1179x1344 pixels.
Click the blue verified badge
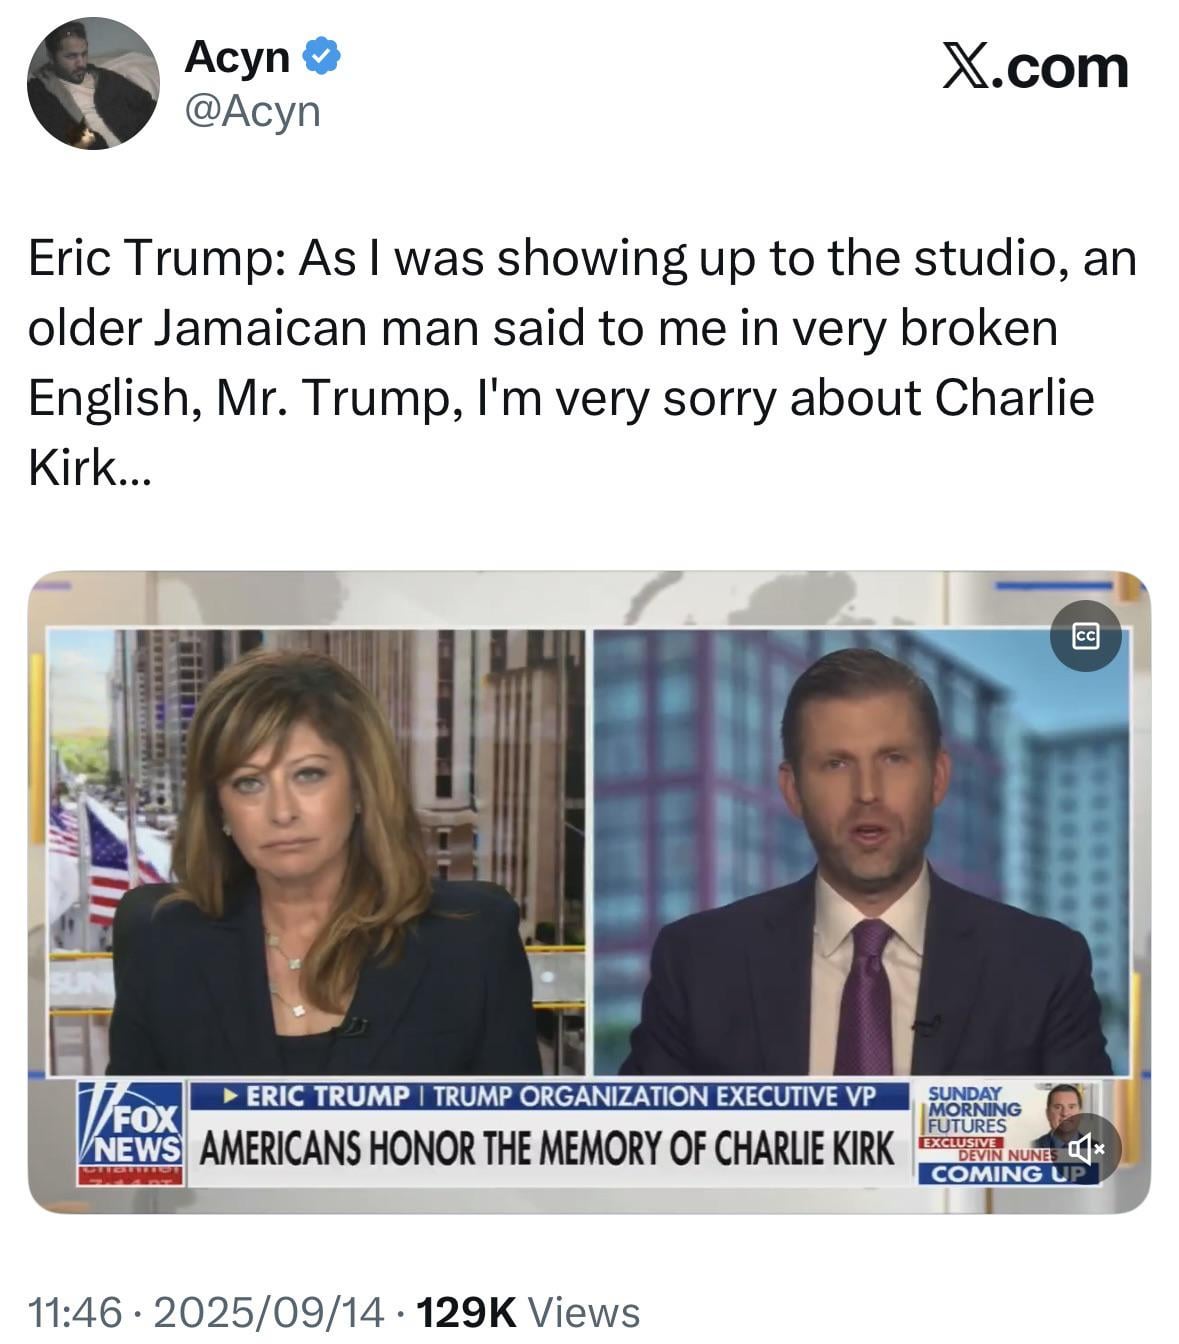tap(322, 57)
